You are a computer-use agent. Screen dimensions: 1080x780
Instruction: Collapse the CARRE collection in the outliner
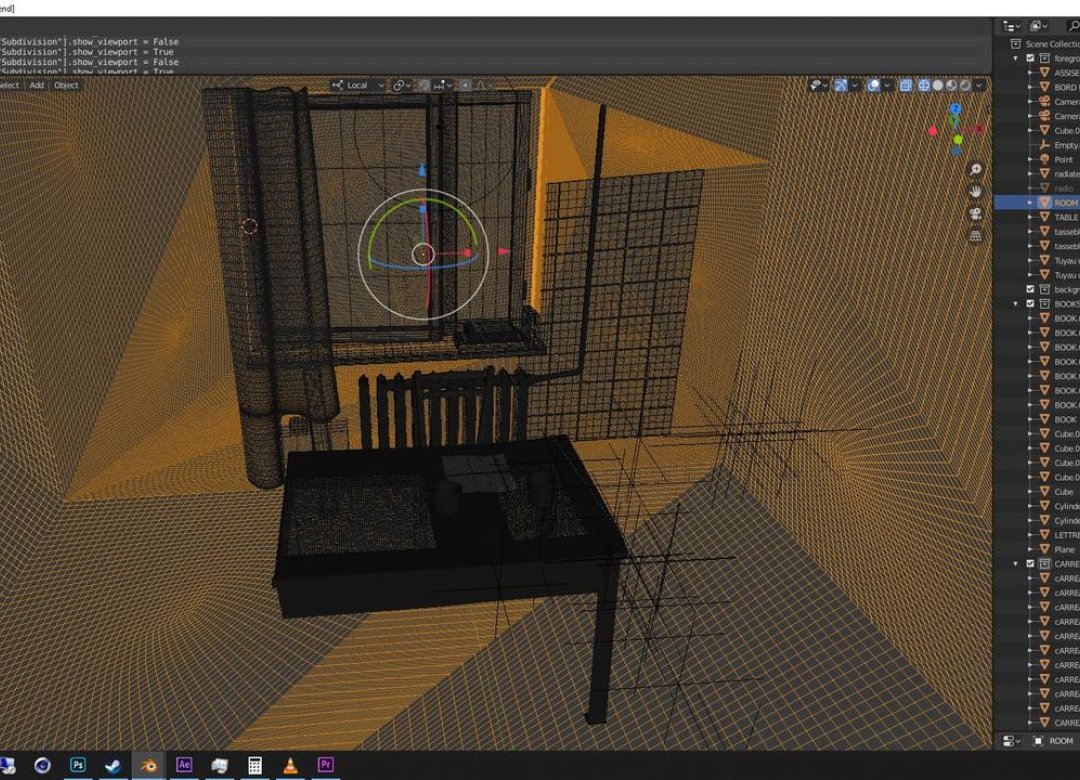pos(1016,564)
